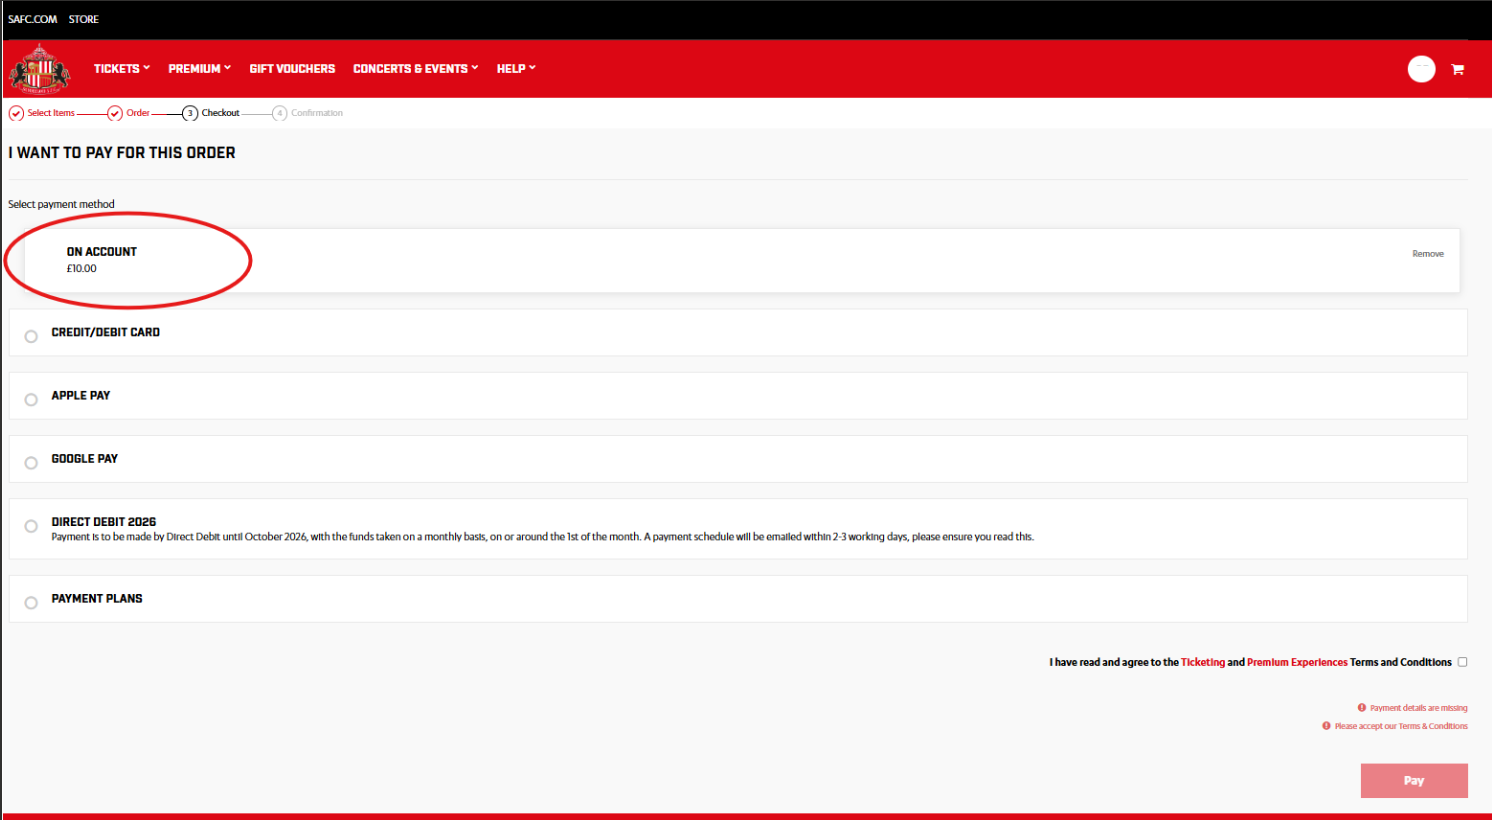Expand the Tickets dropdown menu

(121, 69)
